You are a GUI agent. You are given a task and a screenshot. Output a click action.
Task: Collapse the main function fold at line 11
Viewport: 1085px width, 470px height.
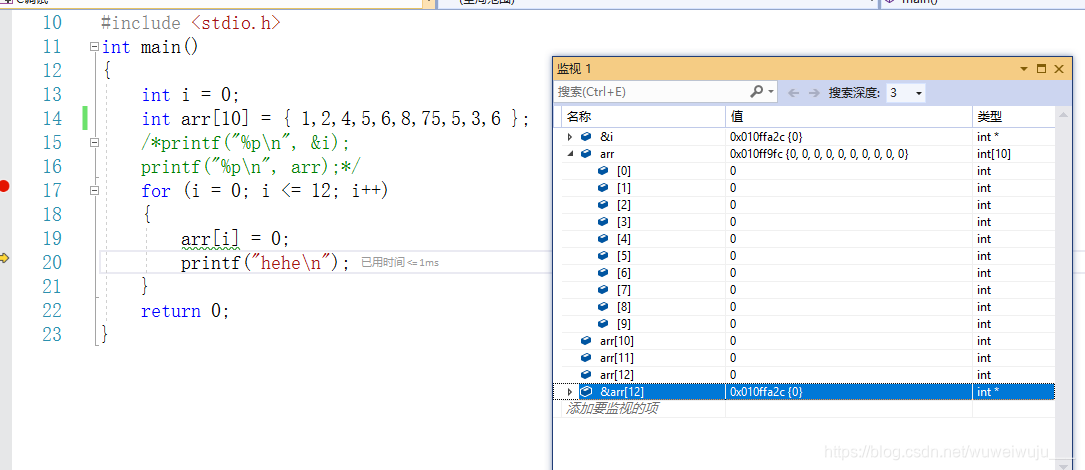[x=94, y=47]
